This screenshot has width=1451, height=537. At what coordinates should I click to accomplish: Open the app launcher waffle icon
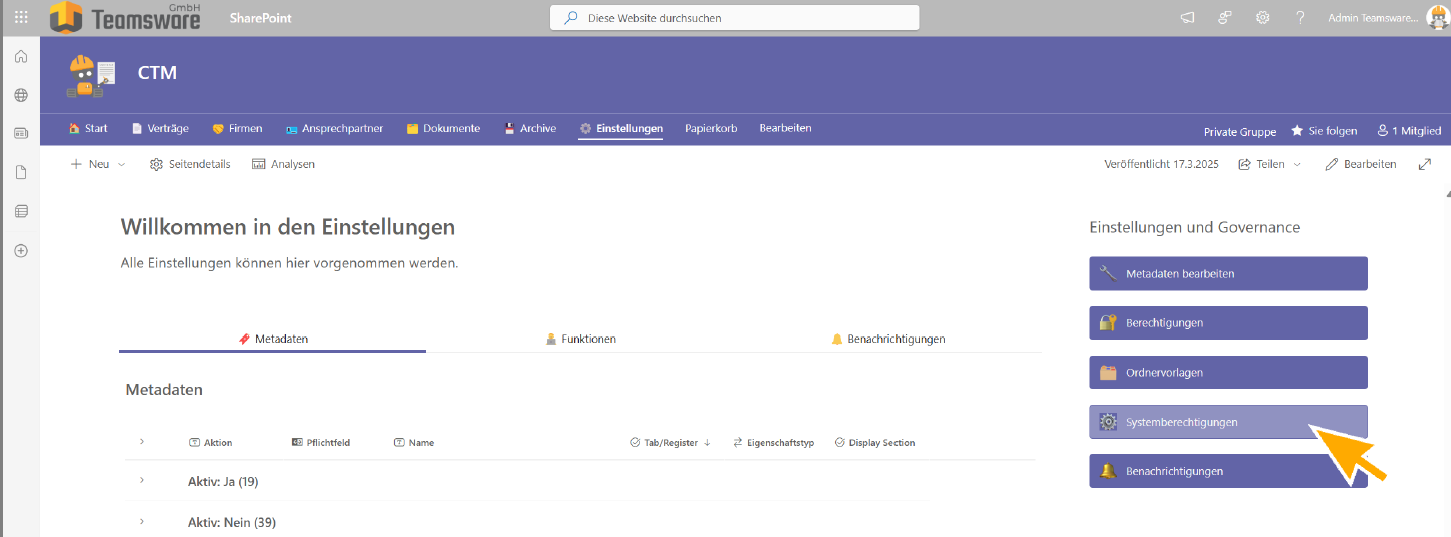tap(21, 18)
